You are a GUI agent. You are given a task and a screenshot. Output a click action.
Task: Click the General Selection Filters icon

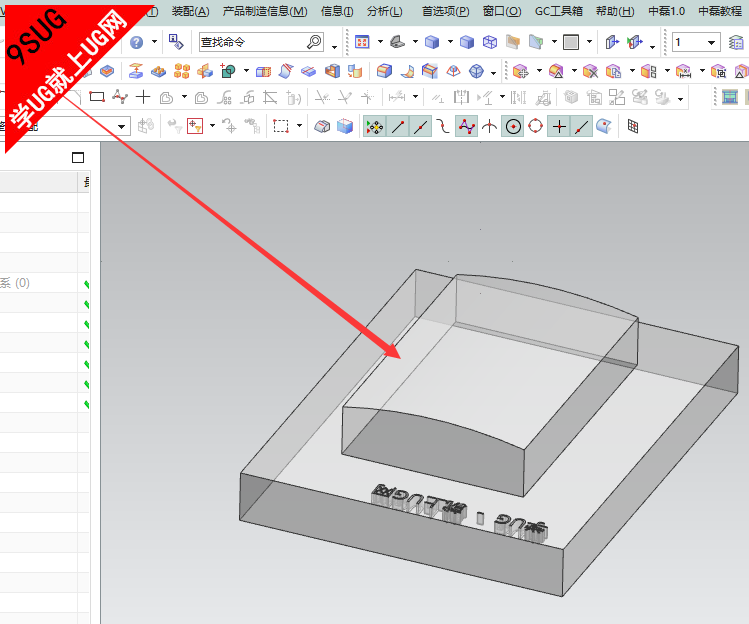click(195, 126)
